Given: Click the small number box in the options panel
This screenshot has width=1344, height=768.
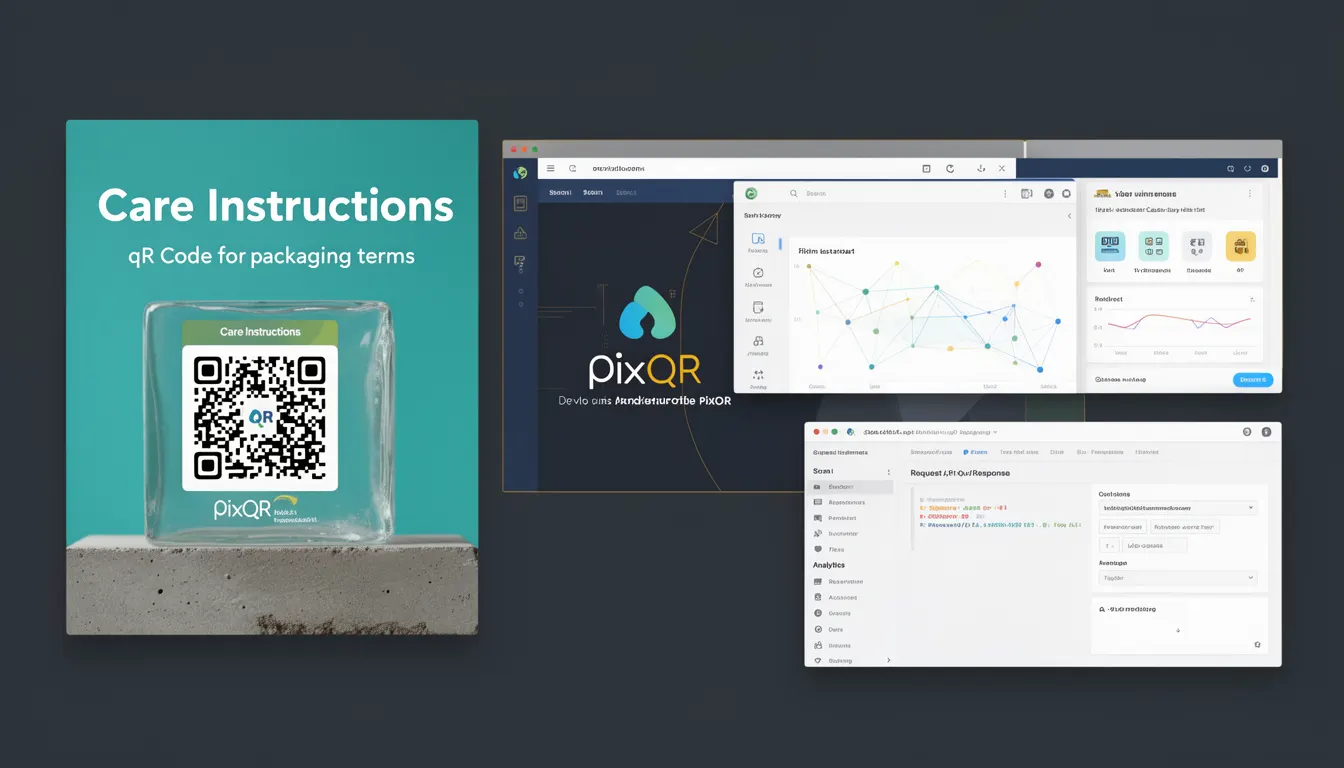Looking at the screenshot, I should (x=1109, y=546).
